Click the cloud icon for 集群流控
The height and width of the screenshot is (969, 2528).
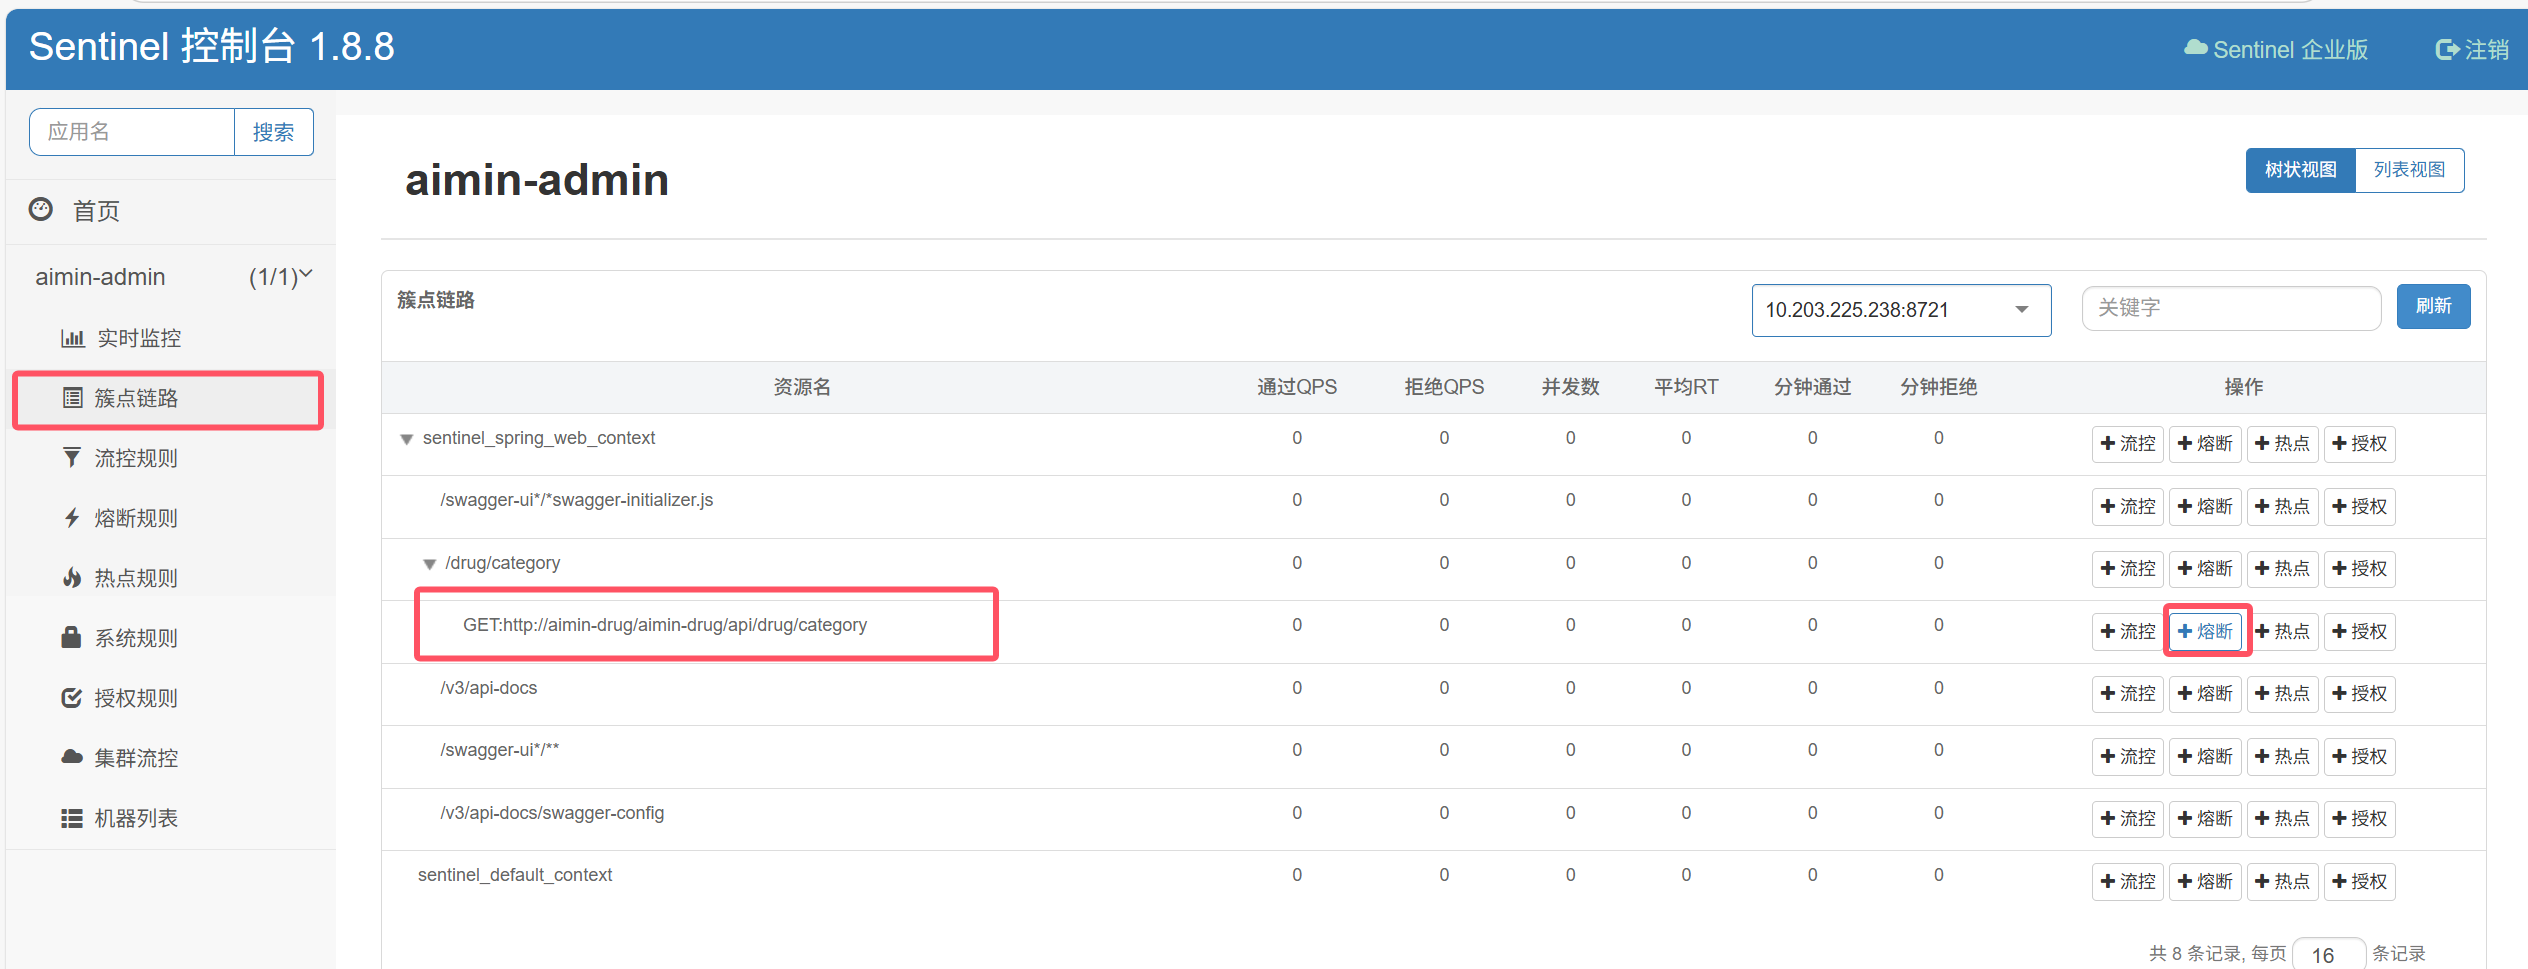point(72,757)
